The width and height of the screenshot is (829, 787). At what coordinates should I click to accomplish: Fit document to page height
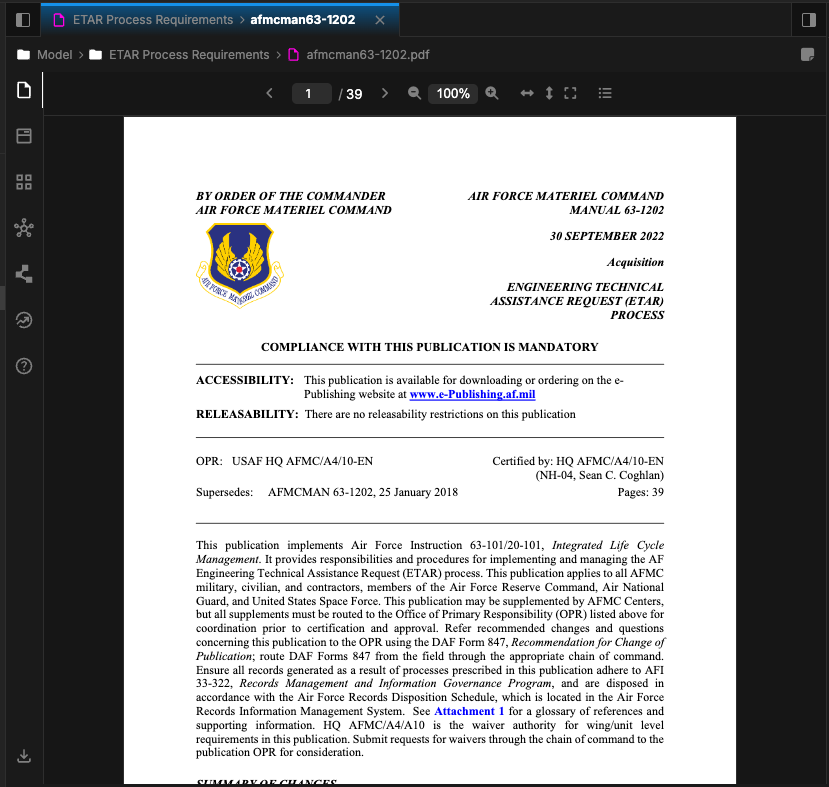coord(548,93)
